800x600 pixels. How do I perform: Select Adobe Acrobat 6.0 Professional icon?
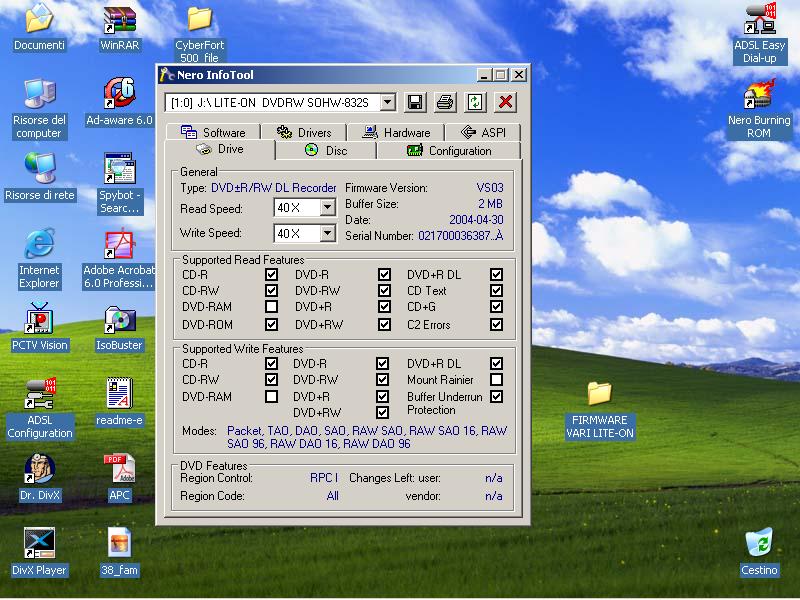119,259
